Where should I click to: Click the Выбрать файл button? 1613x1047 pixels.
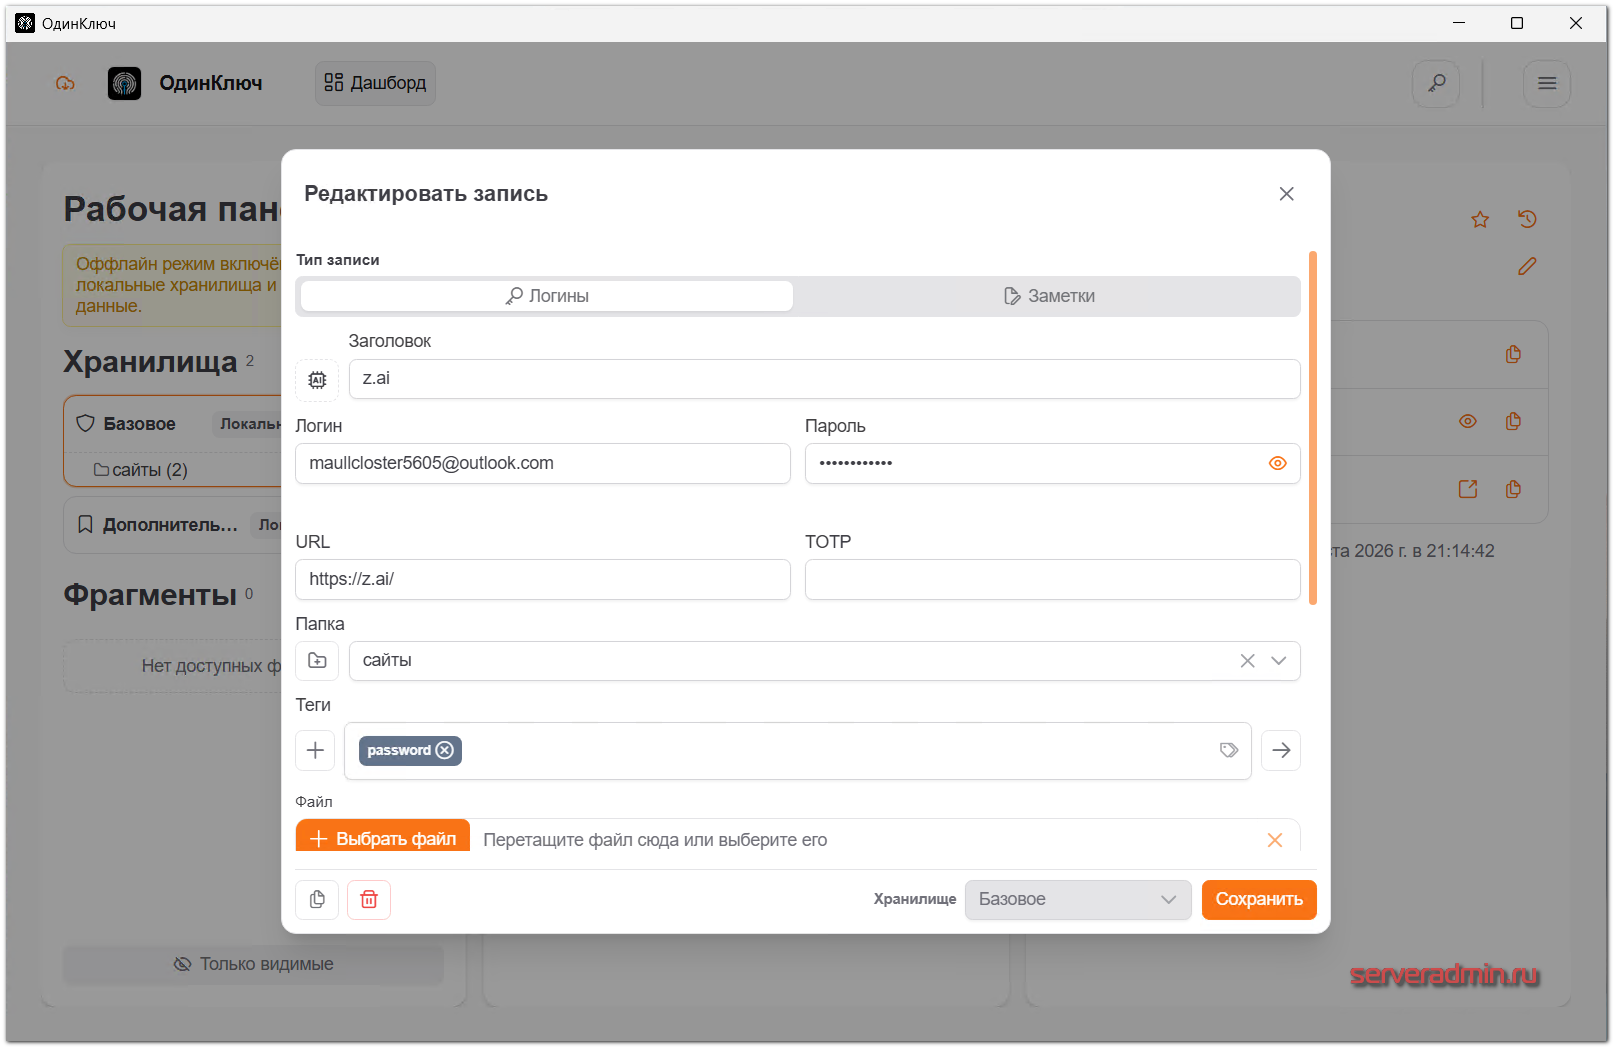click(383, 838)
